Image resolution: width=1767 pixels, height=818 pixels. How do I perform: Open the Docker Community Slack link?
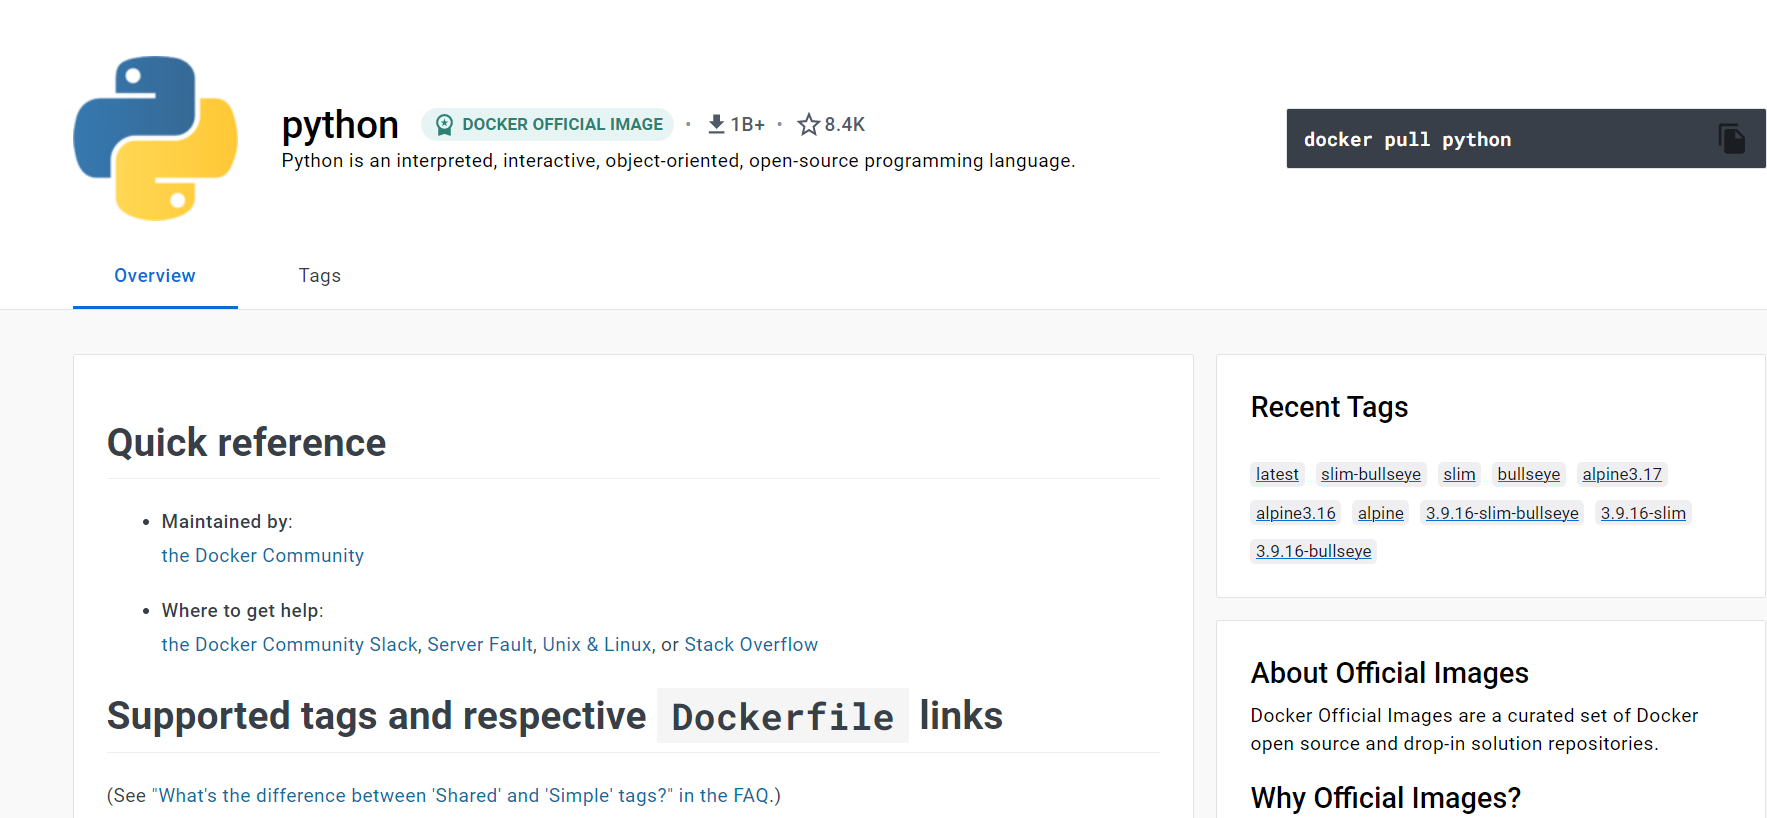pos(290,645)
